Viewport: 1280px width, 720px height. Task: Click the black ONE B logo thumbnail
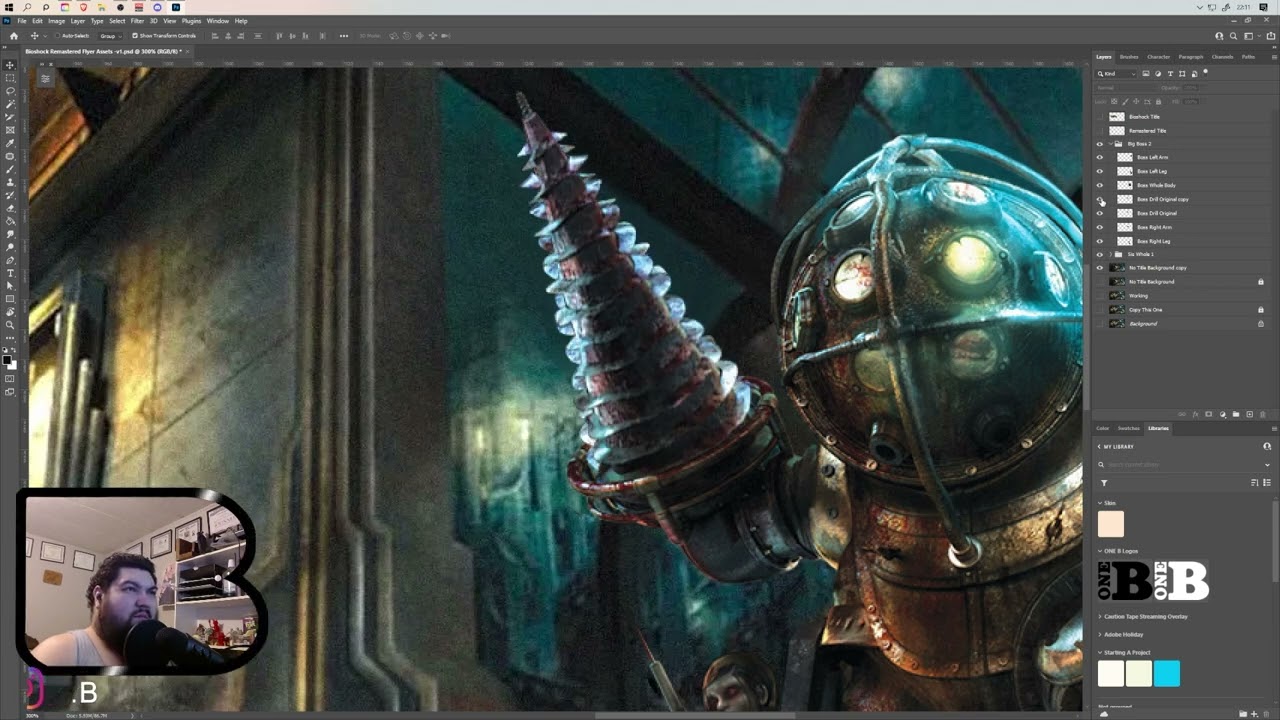1125,581
